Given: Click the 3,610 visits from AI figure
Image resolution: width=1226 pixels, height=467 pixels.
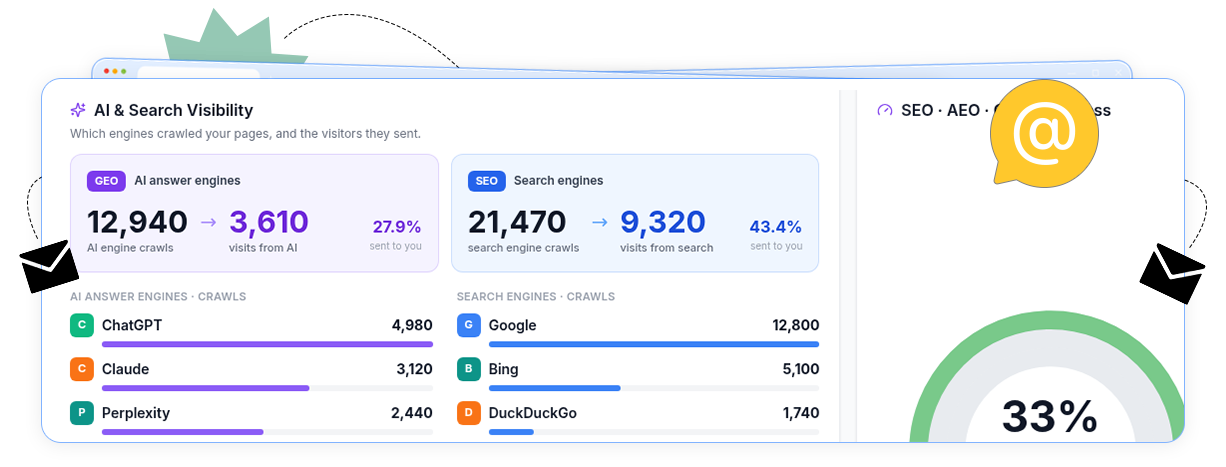Looking at the screenshot, I should 269,222.
